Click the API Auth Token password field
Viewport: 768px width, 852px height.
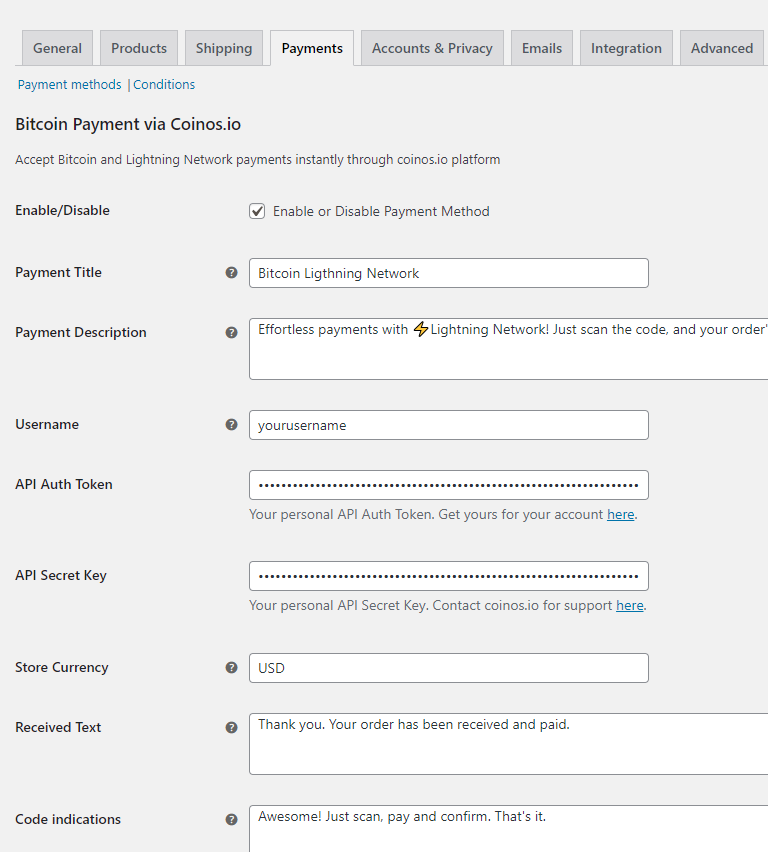pyautogui.click(x=449, y=485)
